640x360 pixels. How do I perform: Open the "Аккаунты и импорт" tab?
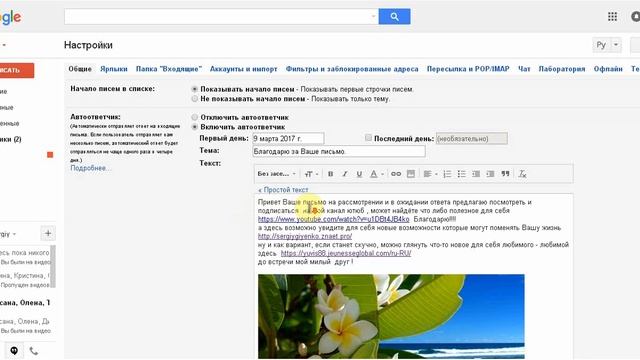(x=244, y=69)
